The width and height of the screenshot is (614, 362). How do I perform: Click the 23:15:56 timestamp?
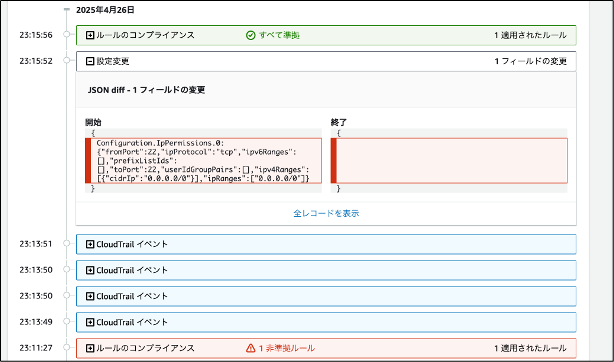36,35
